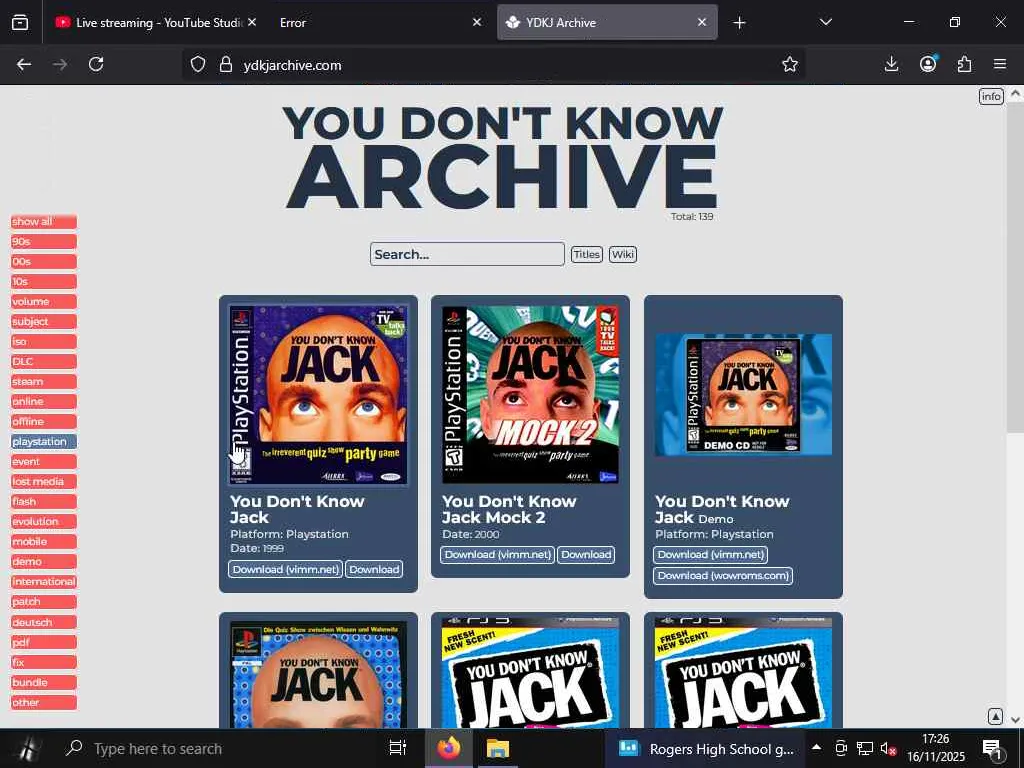The image size is (1024, 768).
Task: Open Firefox from the Windows taskbar
Action: (449, 748)
